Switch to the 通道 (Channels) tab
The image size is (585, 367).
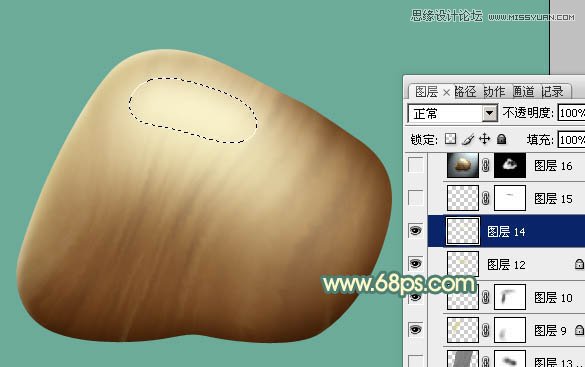pyautogui.click(x=523, y=92)
